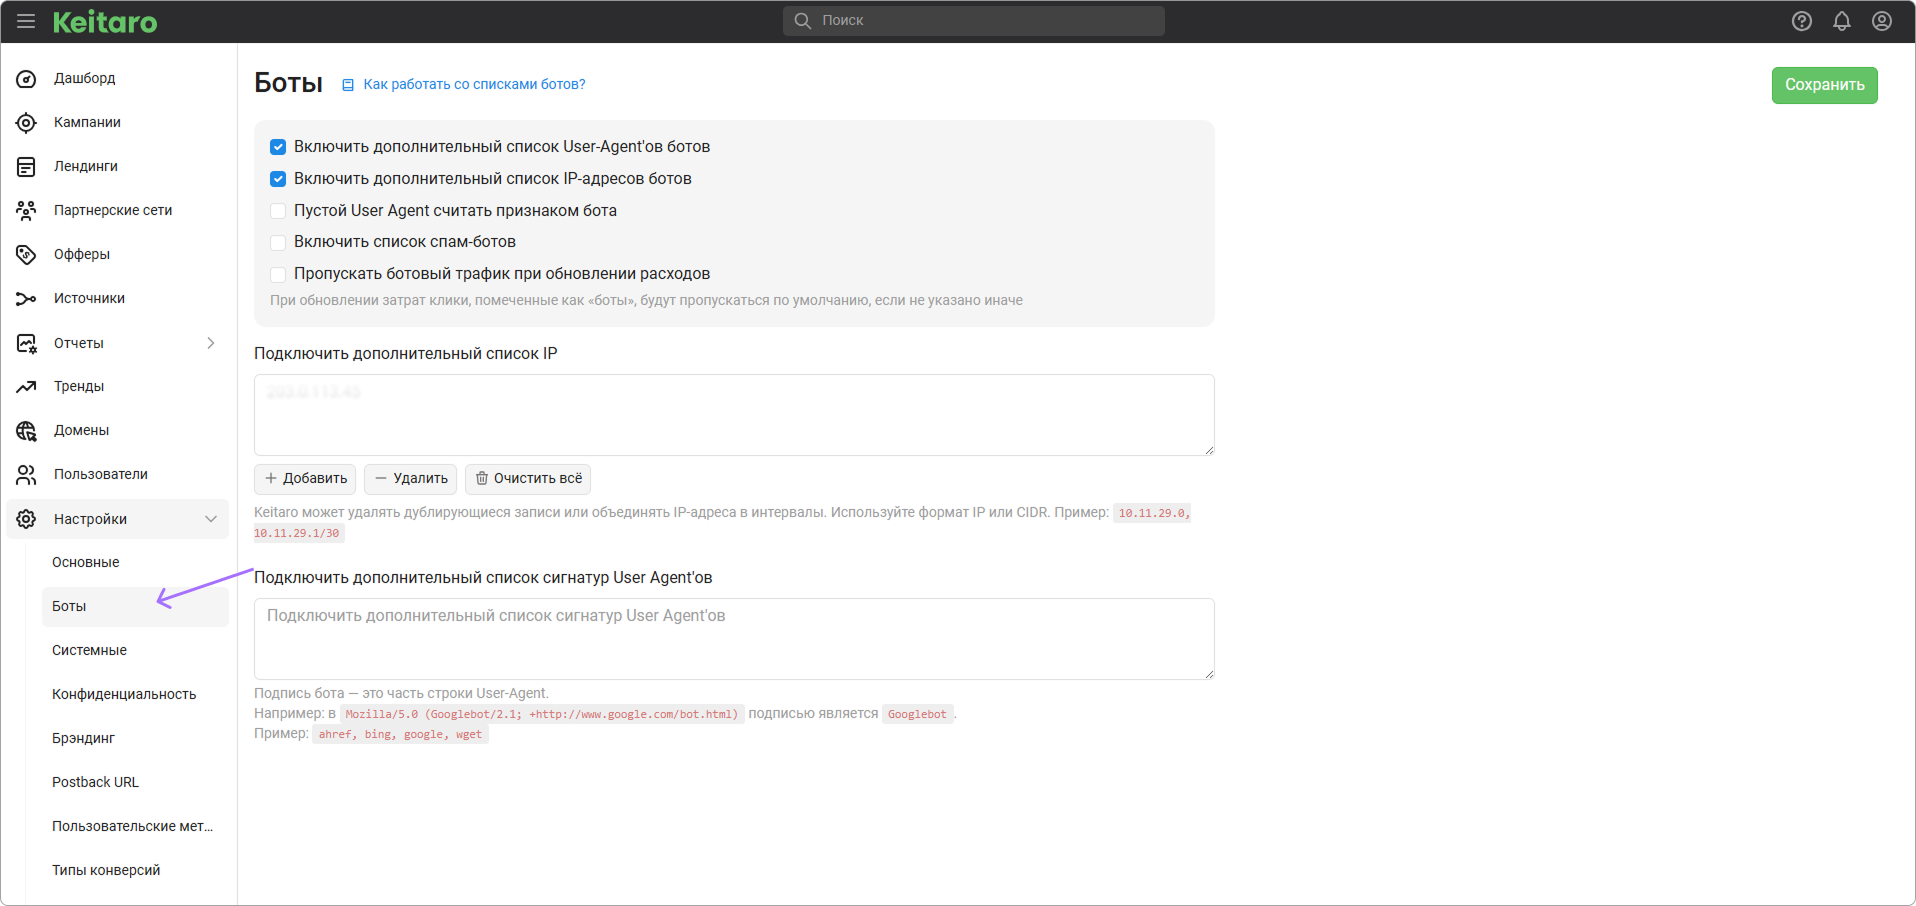Click the help question mark icon

1801,21
